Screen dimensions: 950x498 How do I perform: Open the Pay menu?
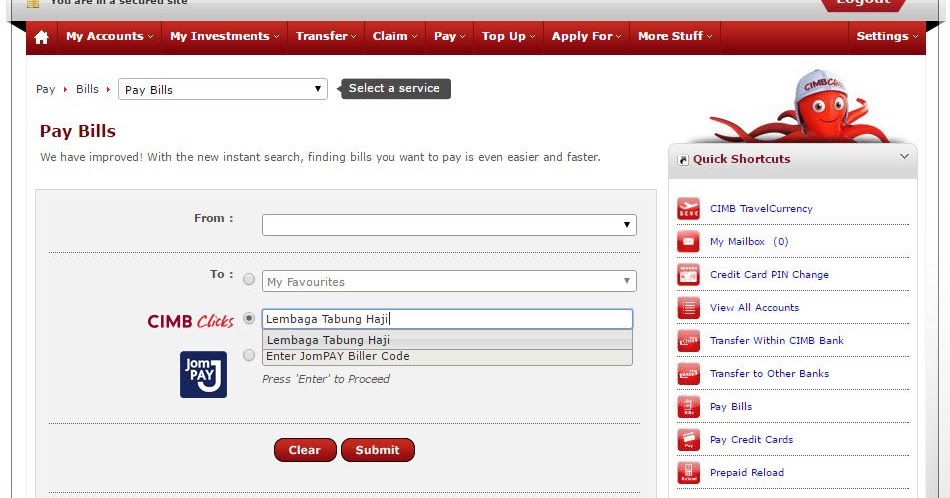pyautogui.click(x=450, y=36)
